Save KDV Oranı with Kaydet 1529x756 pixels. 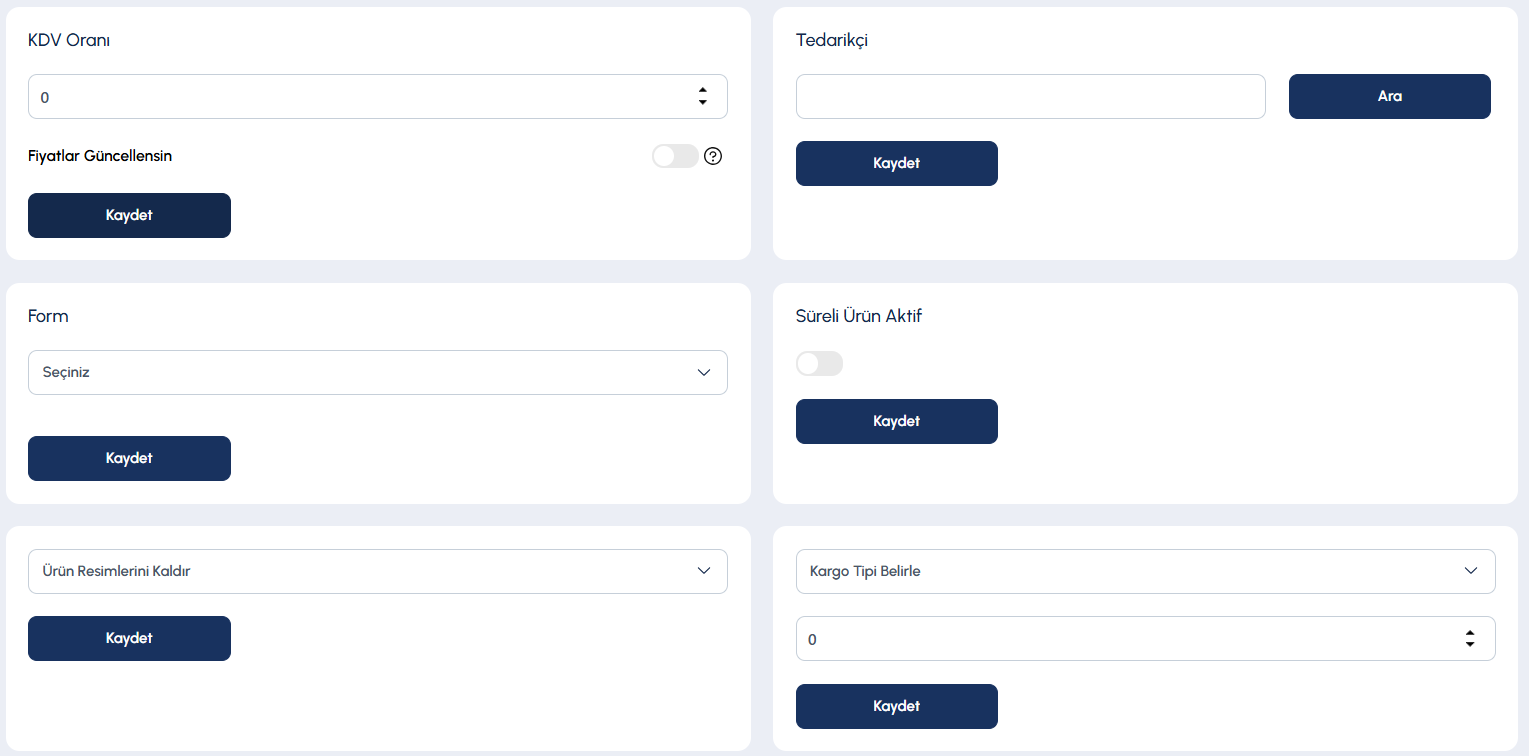click(x=129, y=215)
